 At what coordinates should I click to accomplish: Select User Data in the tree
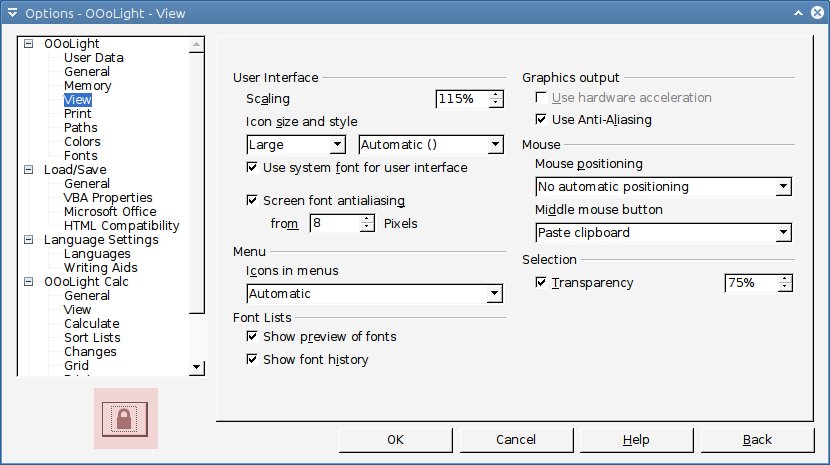(94, 58)
